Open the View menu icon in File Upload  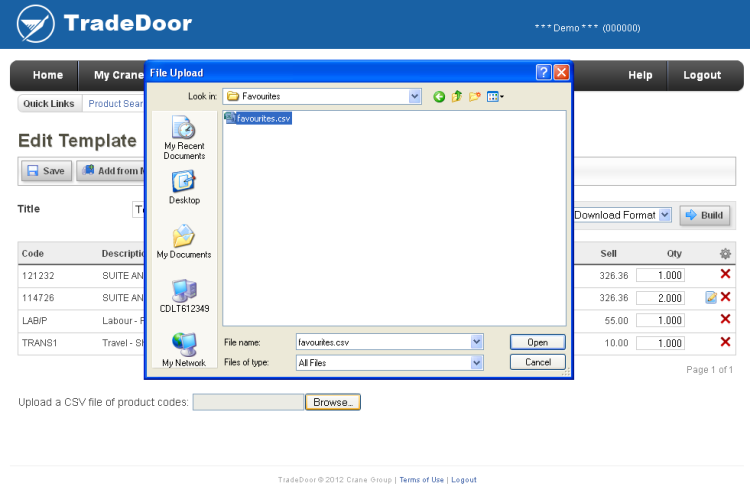pos(495,97)
